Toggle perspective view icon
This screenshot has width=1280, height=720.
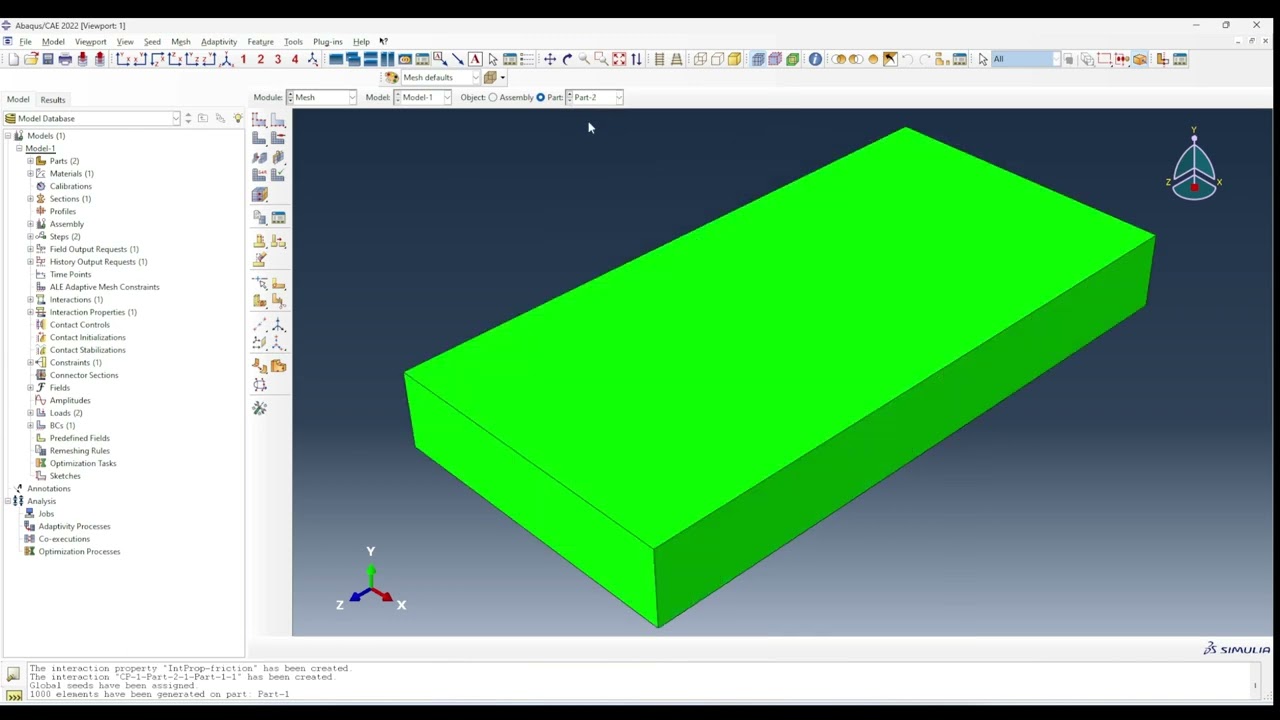coord(676,59)
